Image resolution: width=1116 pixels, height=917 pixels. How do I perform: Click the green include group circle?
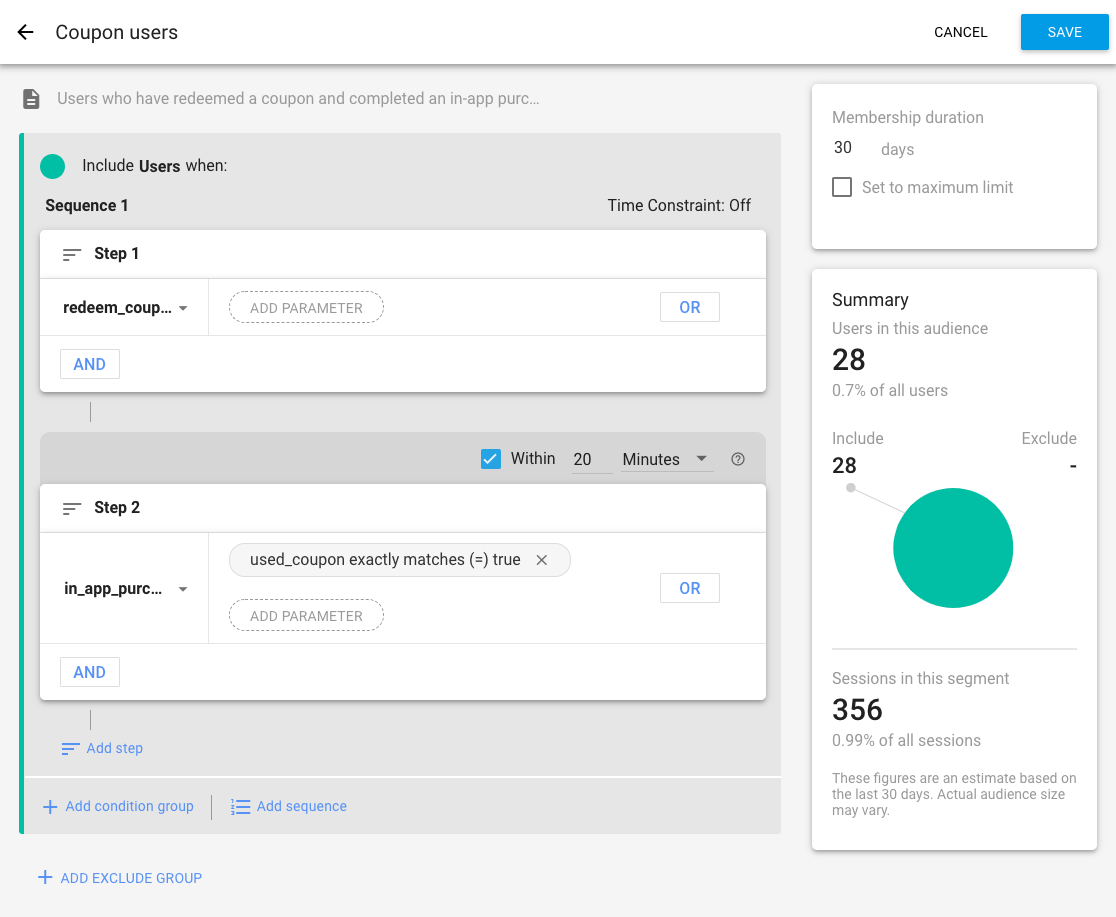click(x=53, y=166)
